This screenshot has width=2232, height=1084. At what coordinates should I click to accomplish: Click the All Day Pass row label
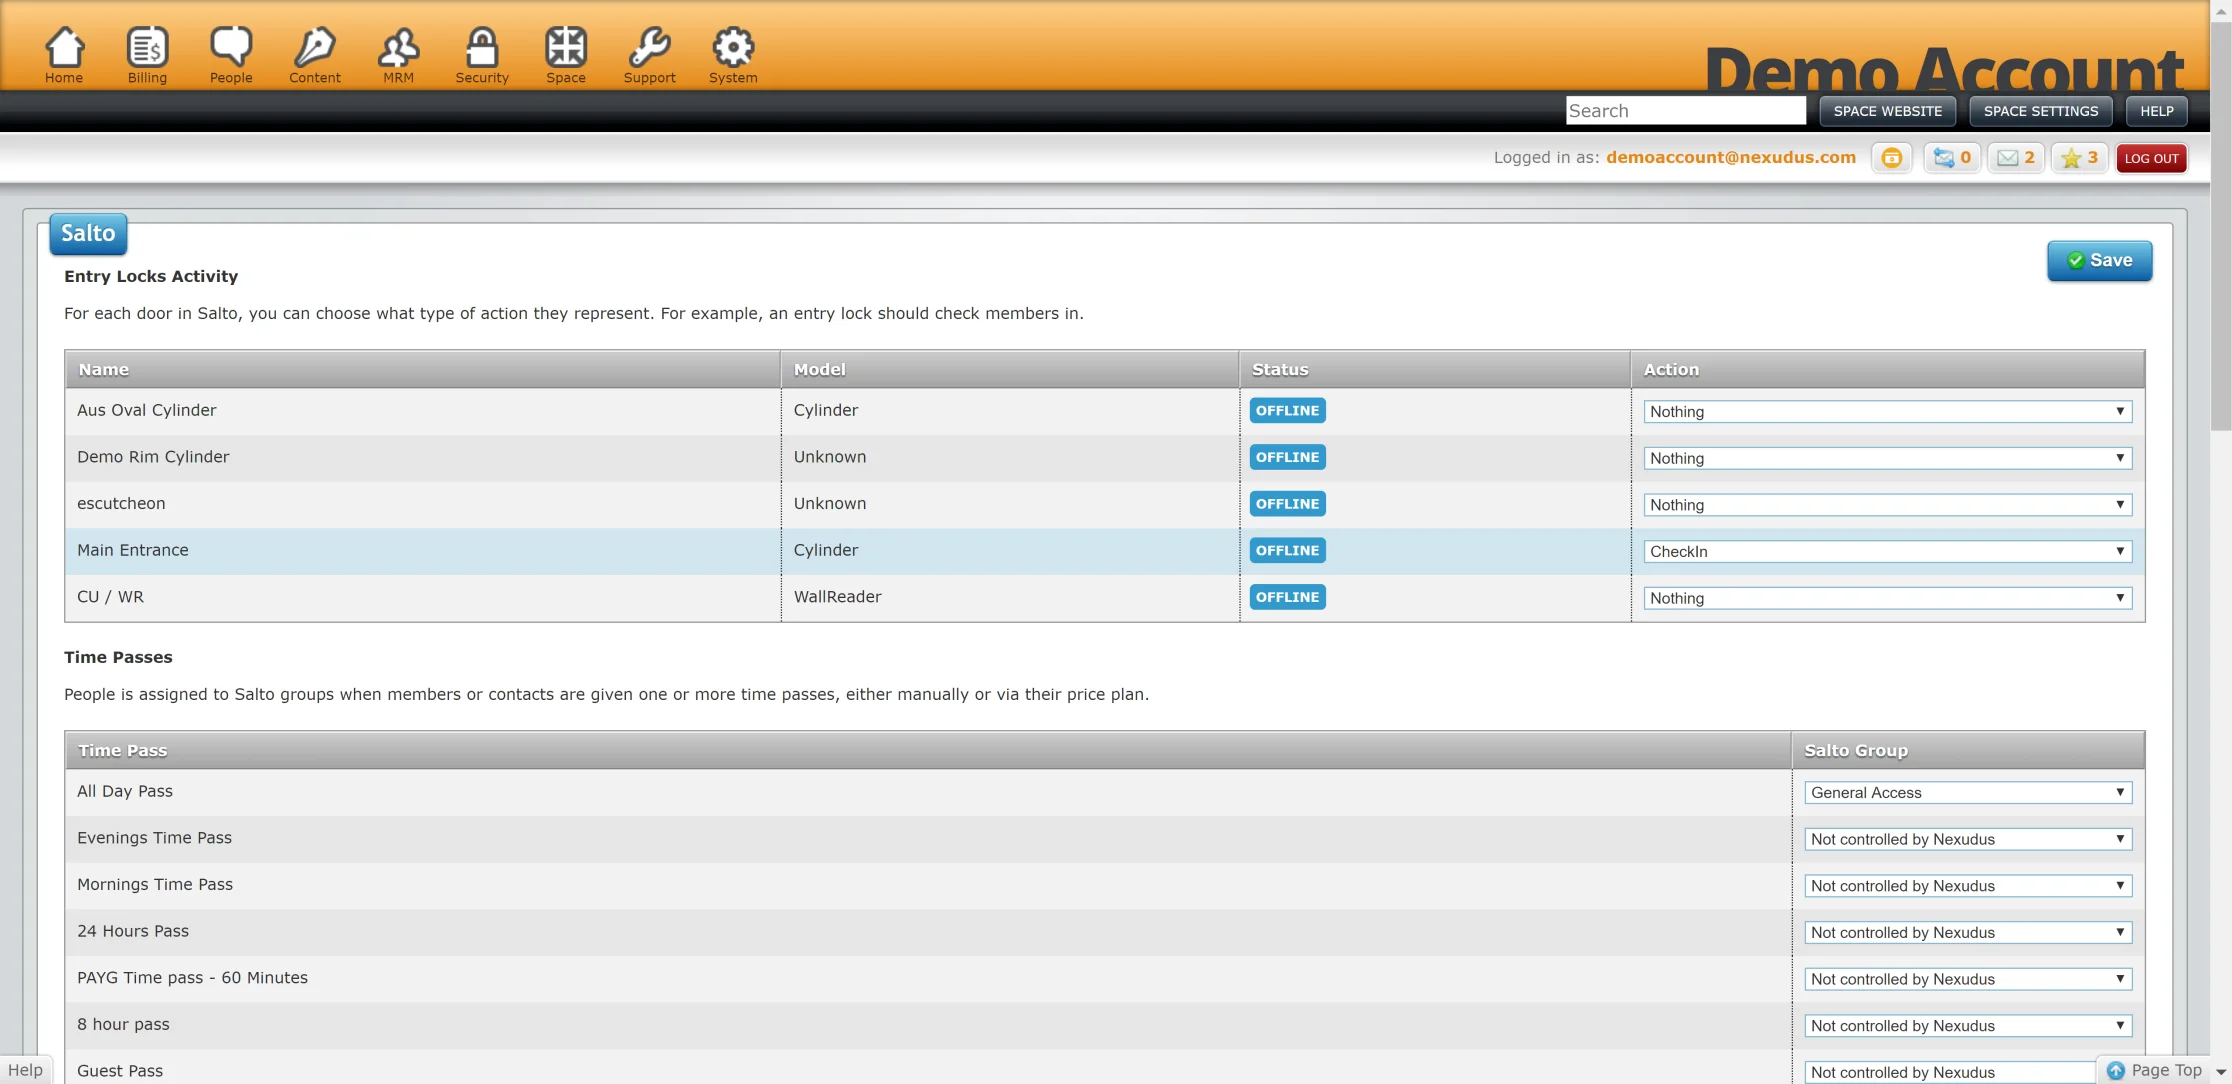pos(125,791)
